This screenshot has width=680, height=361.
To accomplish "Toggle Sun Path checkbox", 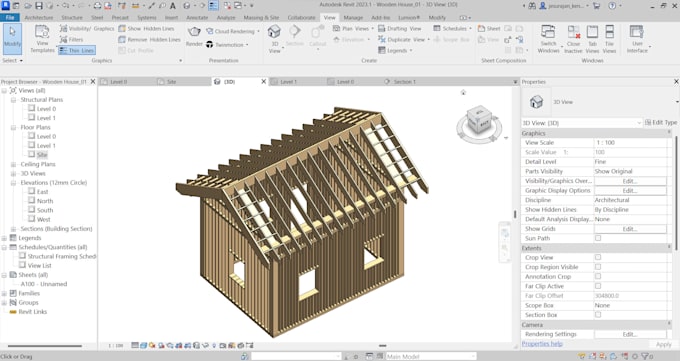I will pyautogui.click(x=598, y=238).
